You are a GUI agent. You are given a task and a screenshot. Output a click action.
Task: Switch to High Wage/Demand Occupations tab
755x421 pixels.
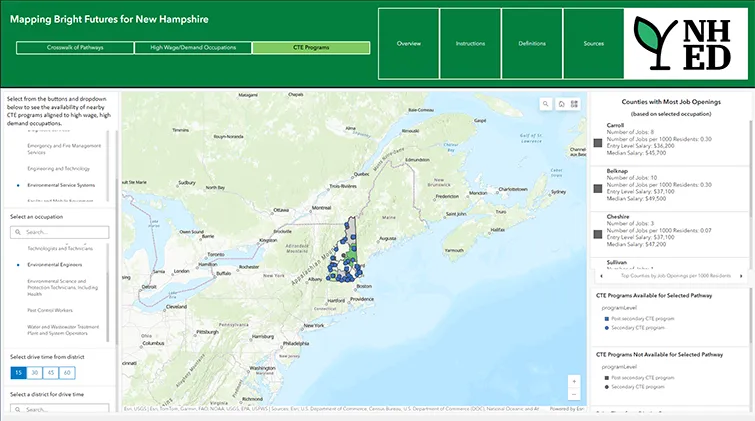tap(193, 48)
